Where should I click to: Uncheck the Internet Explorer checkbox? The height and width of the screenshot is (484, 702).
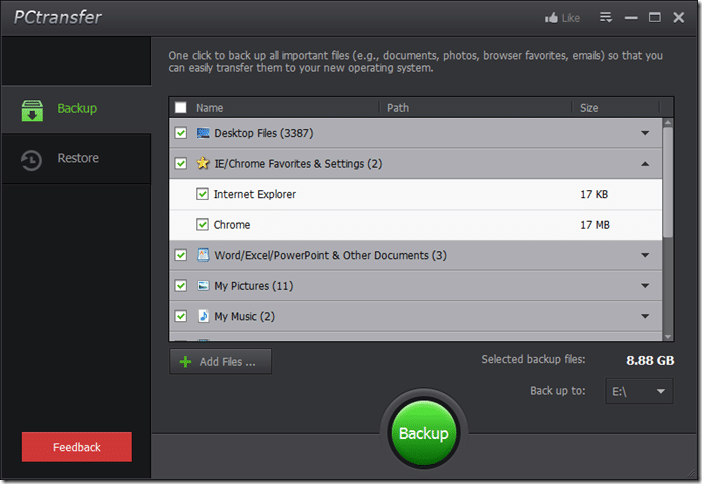(x=202, y=194)
